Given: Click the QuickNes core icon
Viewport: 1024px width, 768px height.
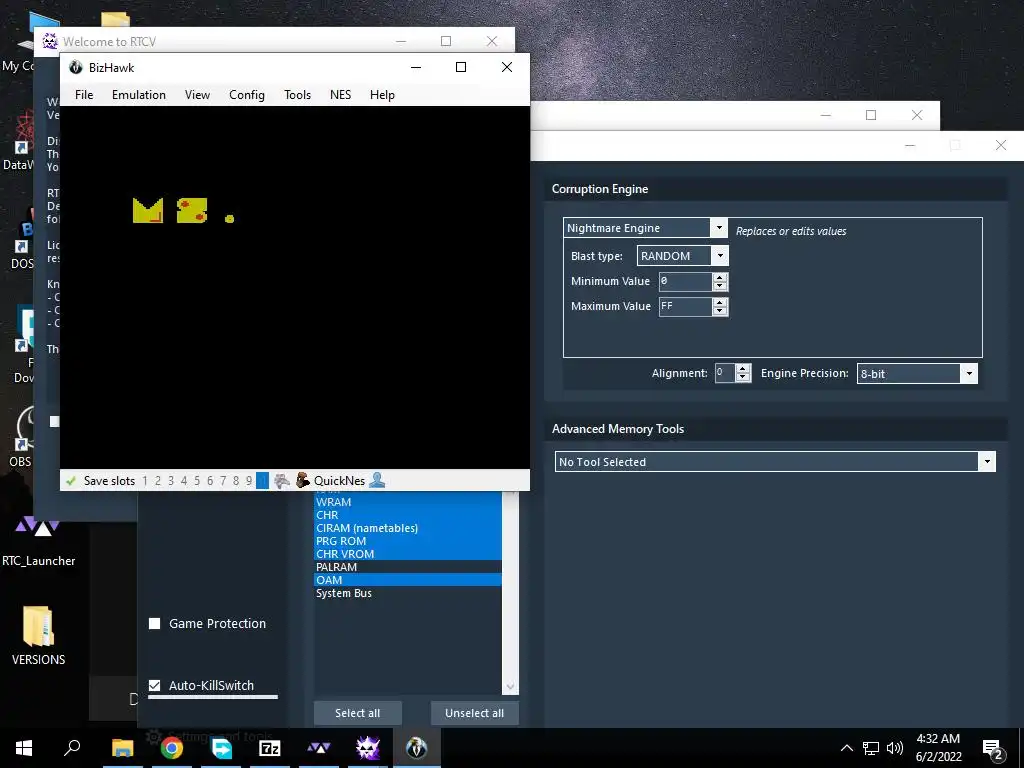Looking at the screenshot, I should pos(302,480).
